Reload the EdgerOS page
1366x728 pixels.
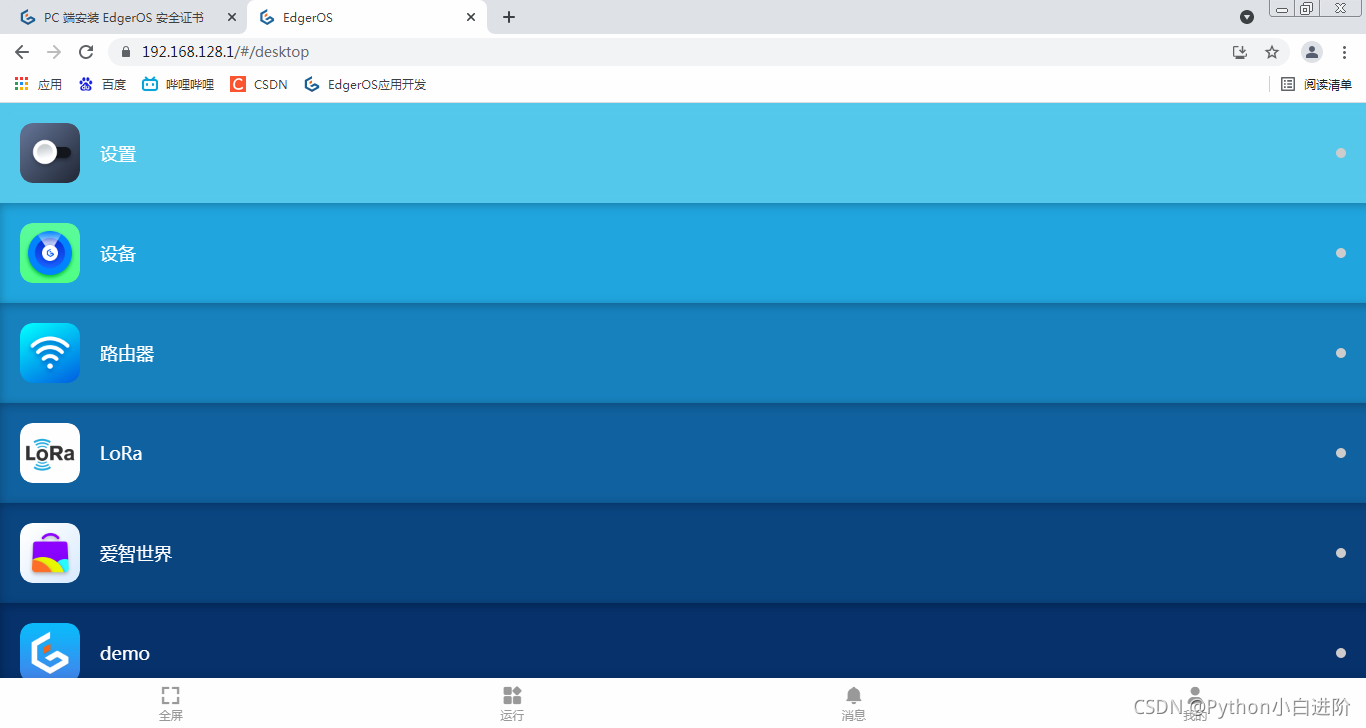pos(86,52)
